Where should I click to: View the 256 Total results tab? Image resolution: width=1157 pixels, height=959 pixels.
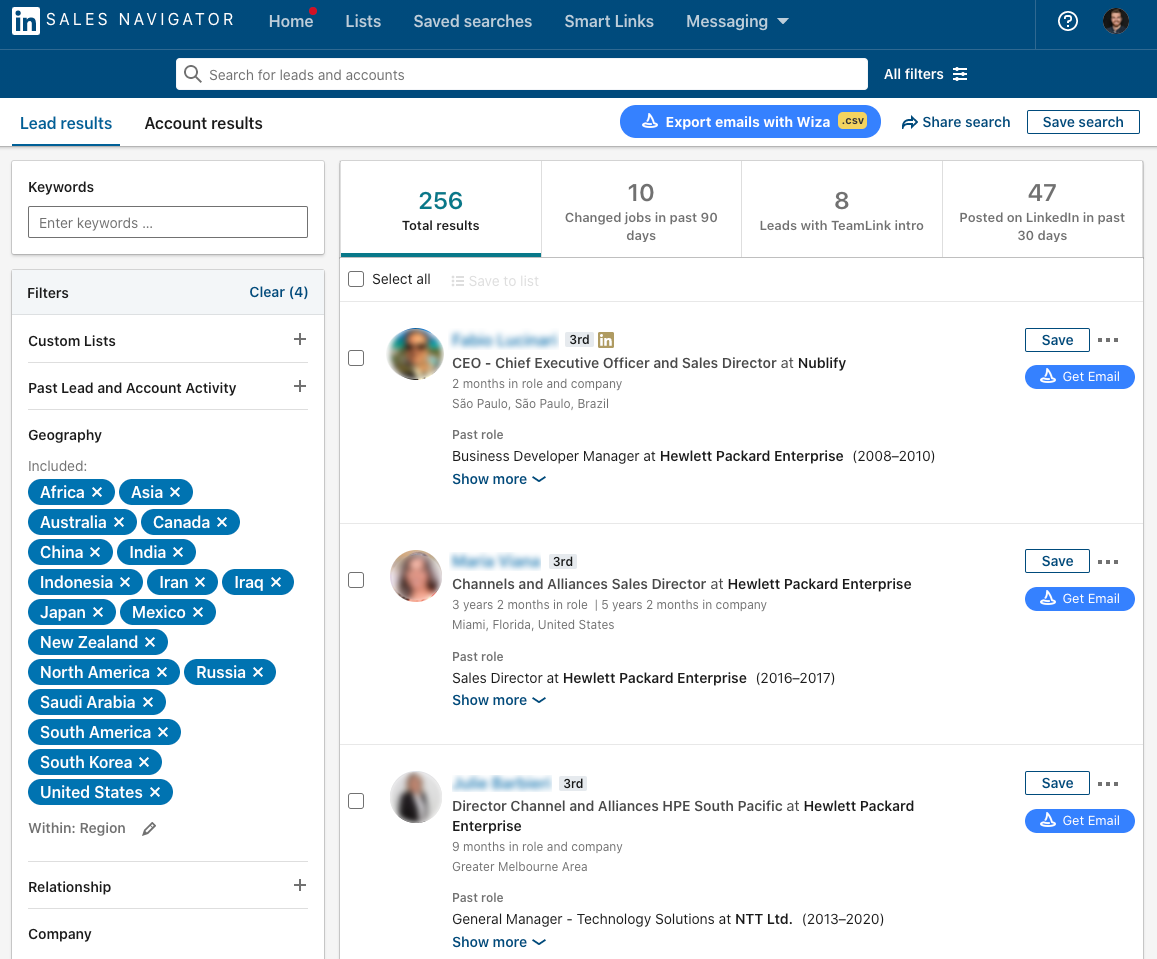441,210
